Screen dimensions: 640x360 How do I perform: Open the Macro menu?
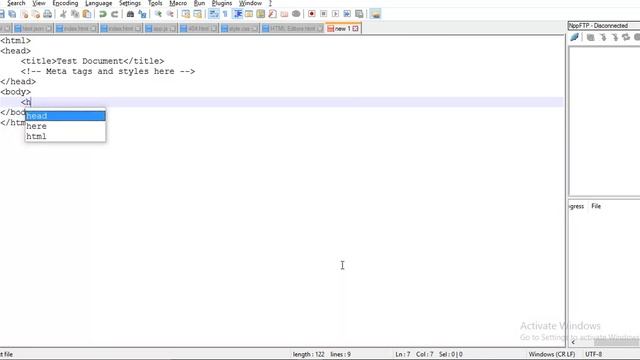coord(178,3)
